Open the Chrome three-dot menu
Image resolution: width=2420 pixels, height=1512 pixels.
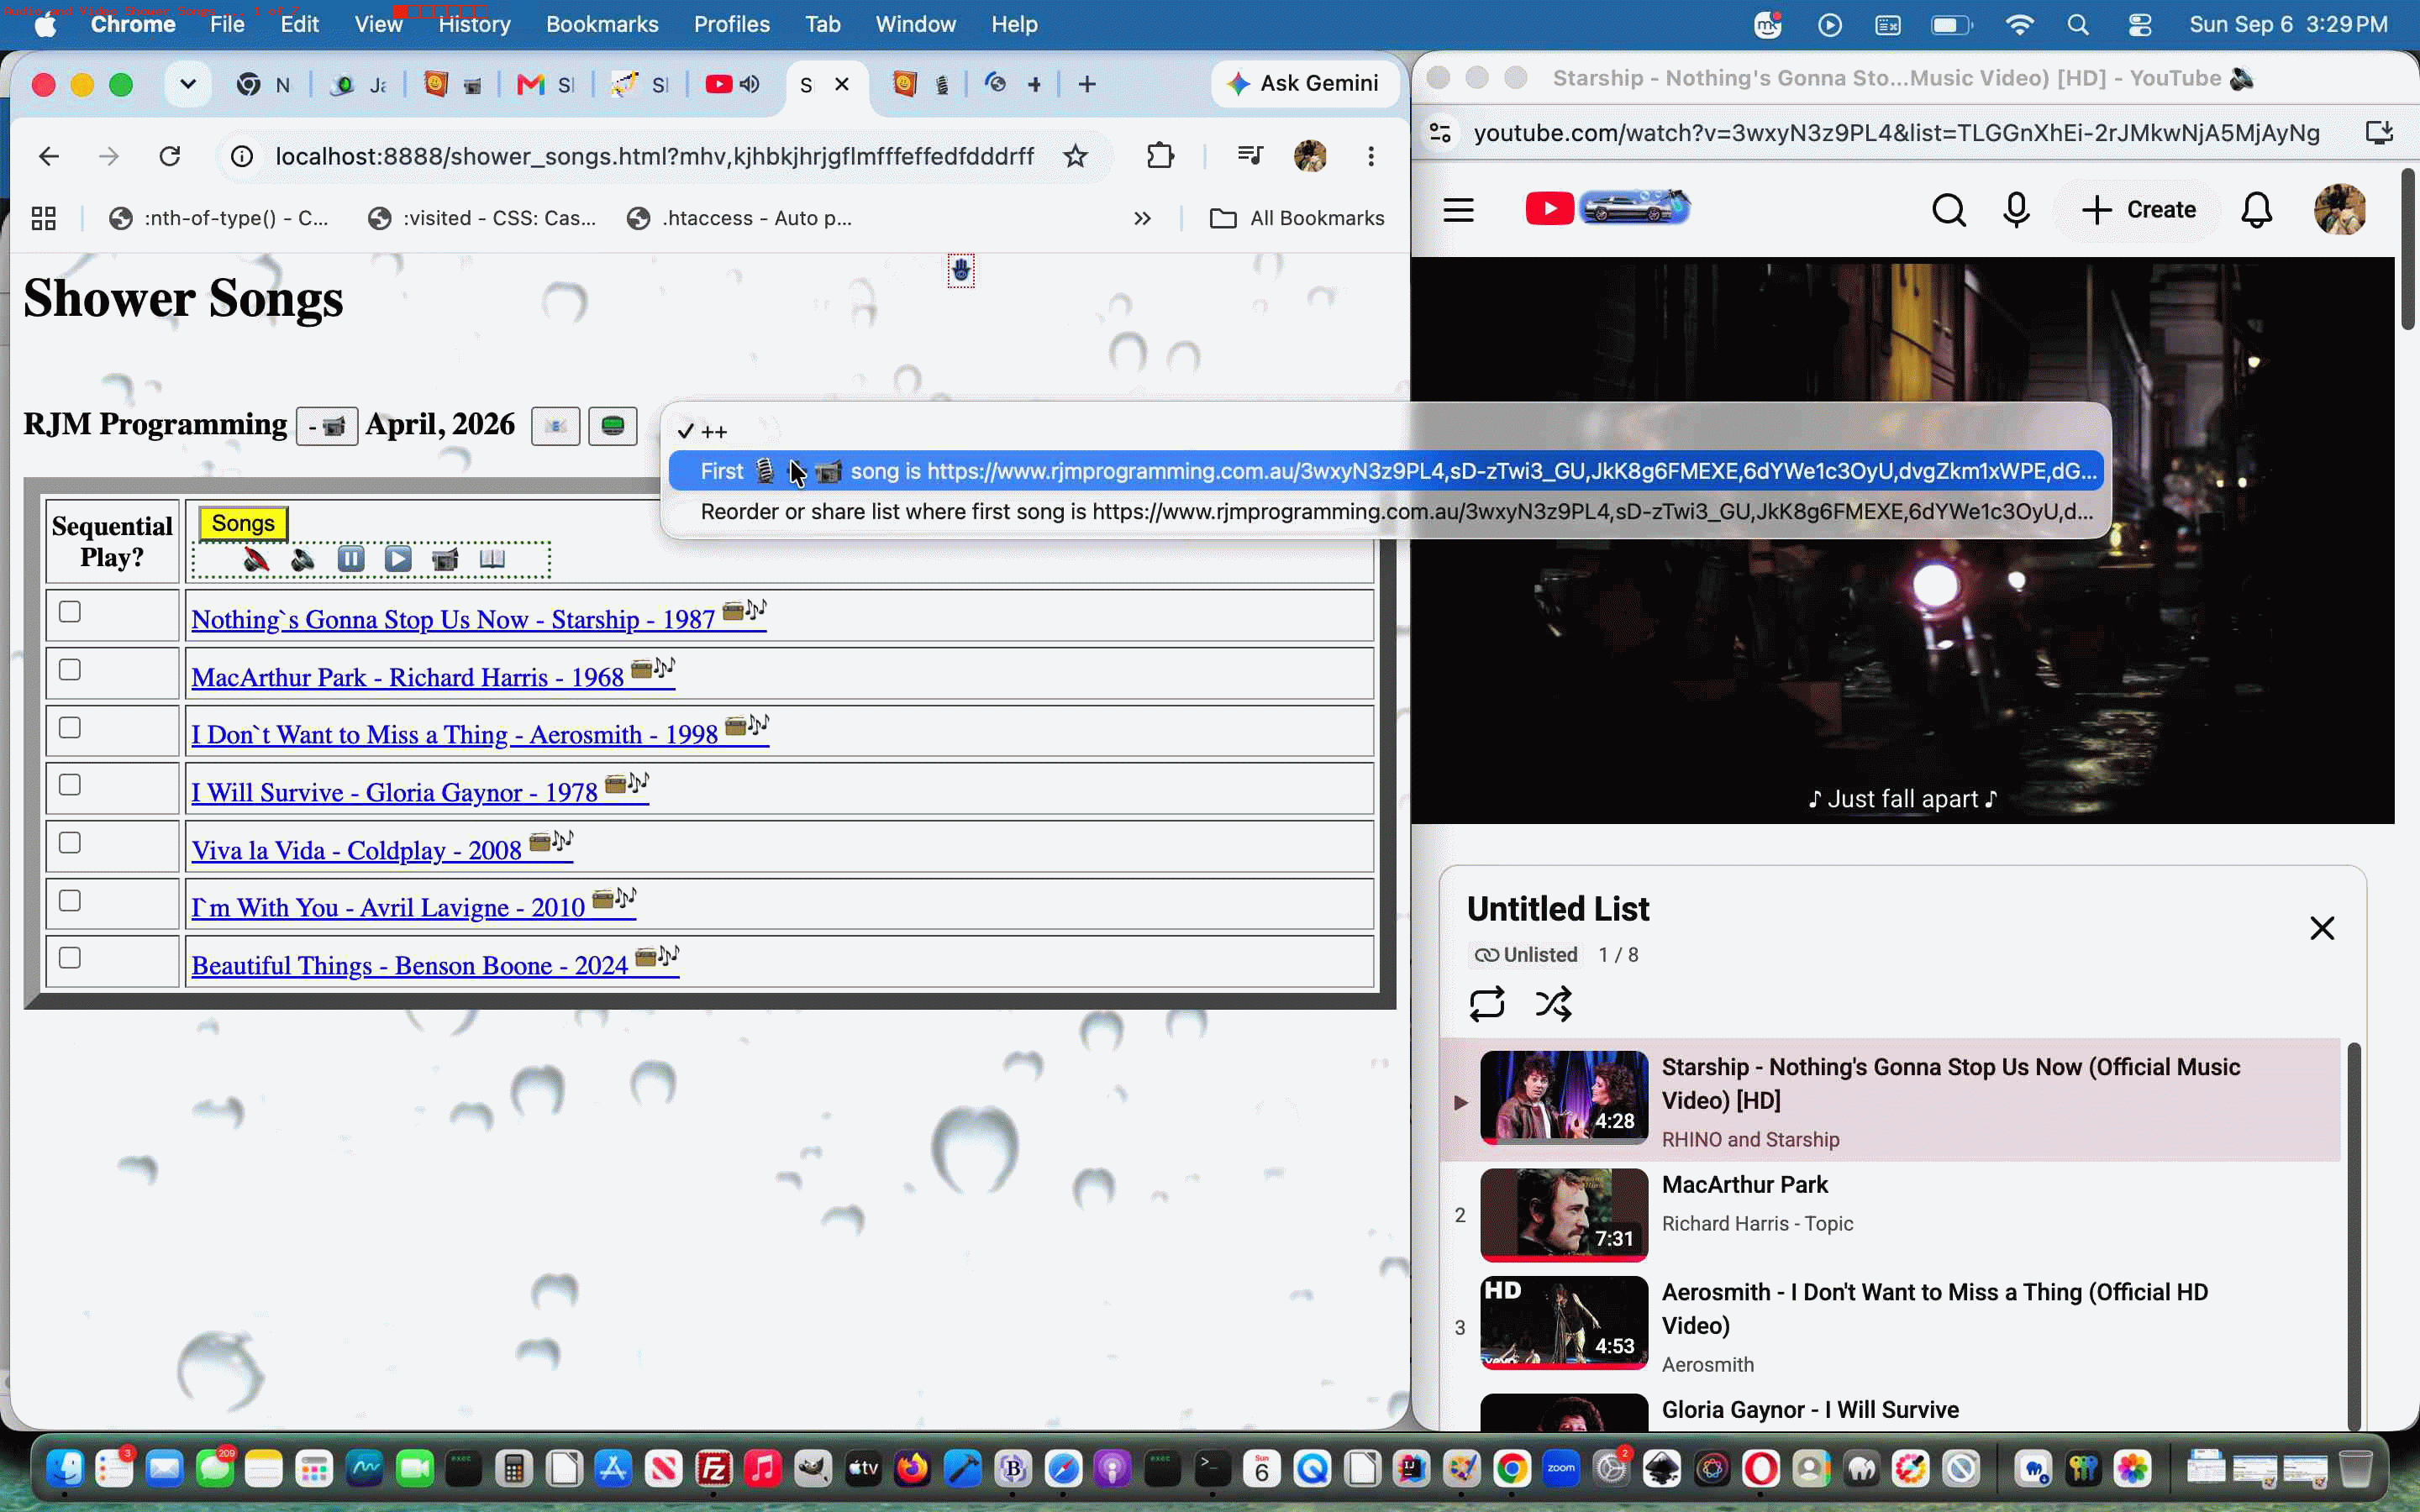[x=1371, y=156]
